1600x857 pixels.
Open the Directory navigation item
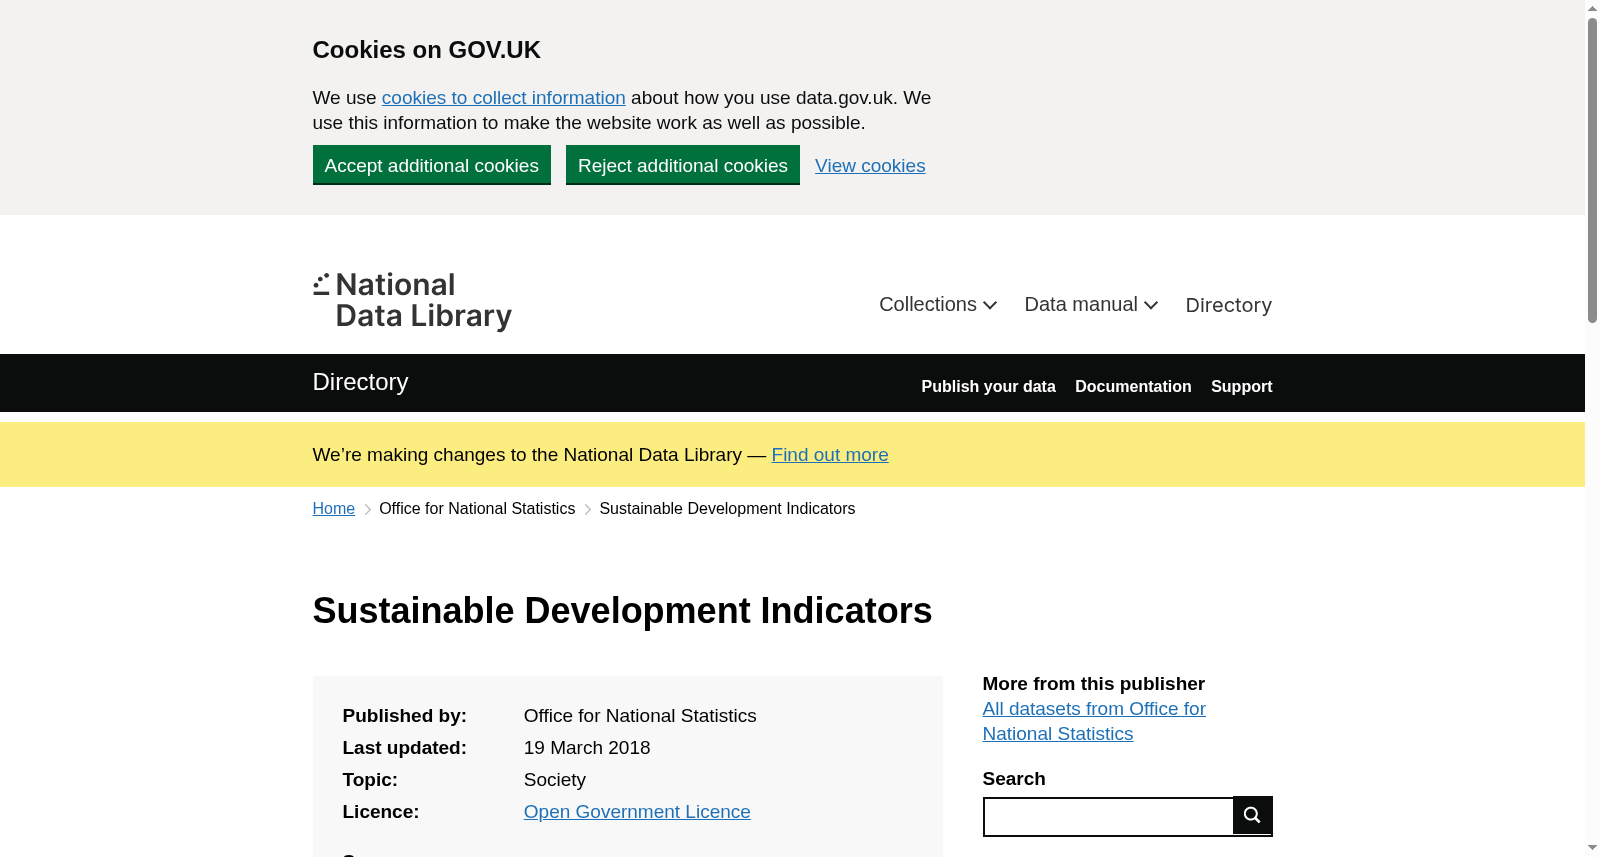tap(1228, 305)
